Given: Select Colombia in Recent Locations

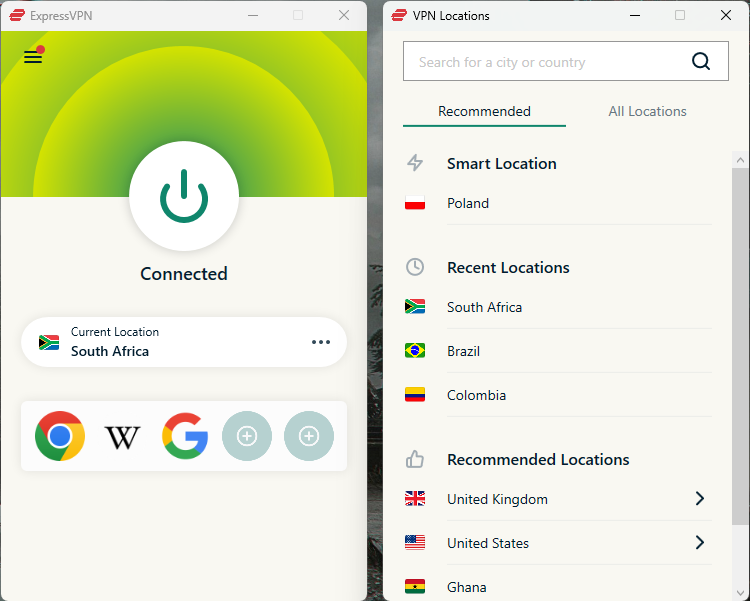Looking at the screenshot, I should point(558,395).
